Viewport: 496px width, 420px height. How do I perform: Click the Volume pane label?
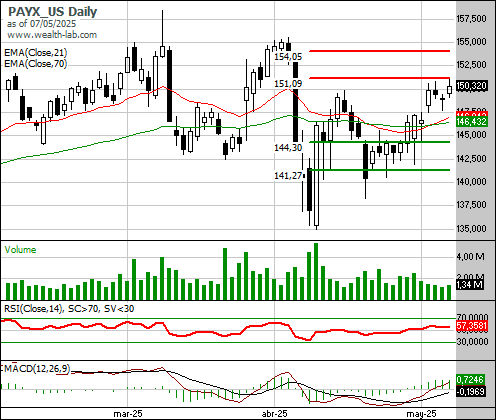coord(20,250)
